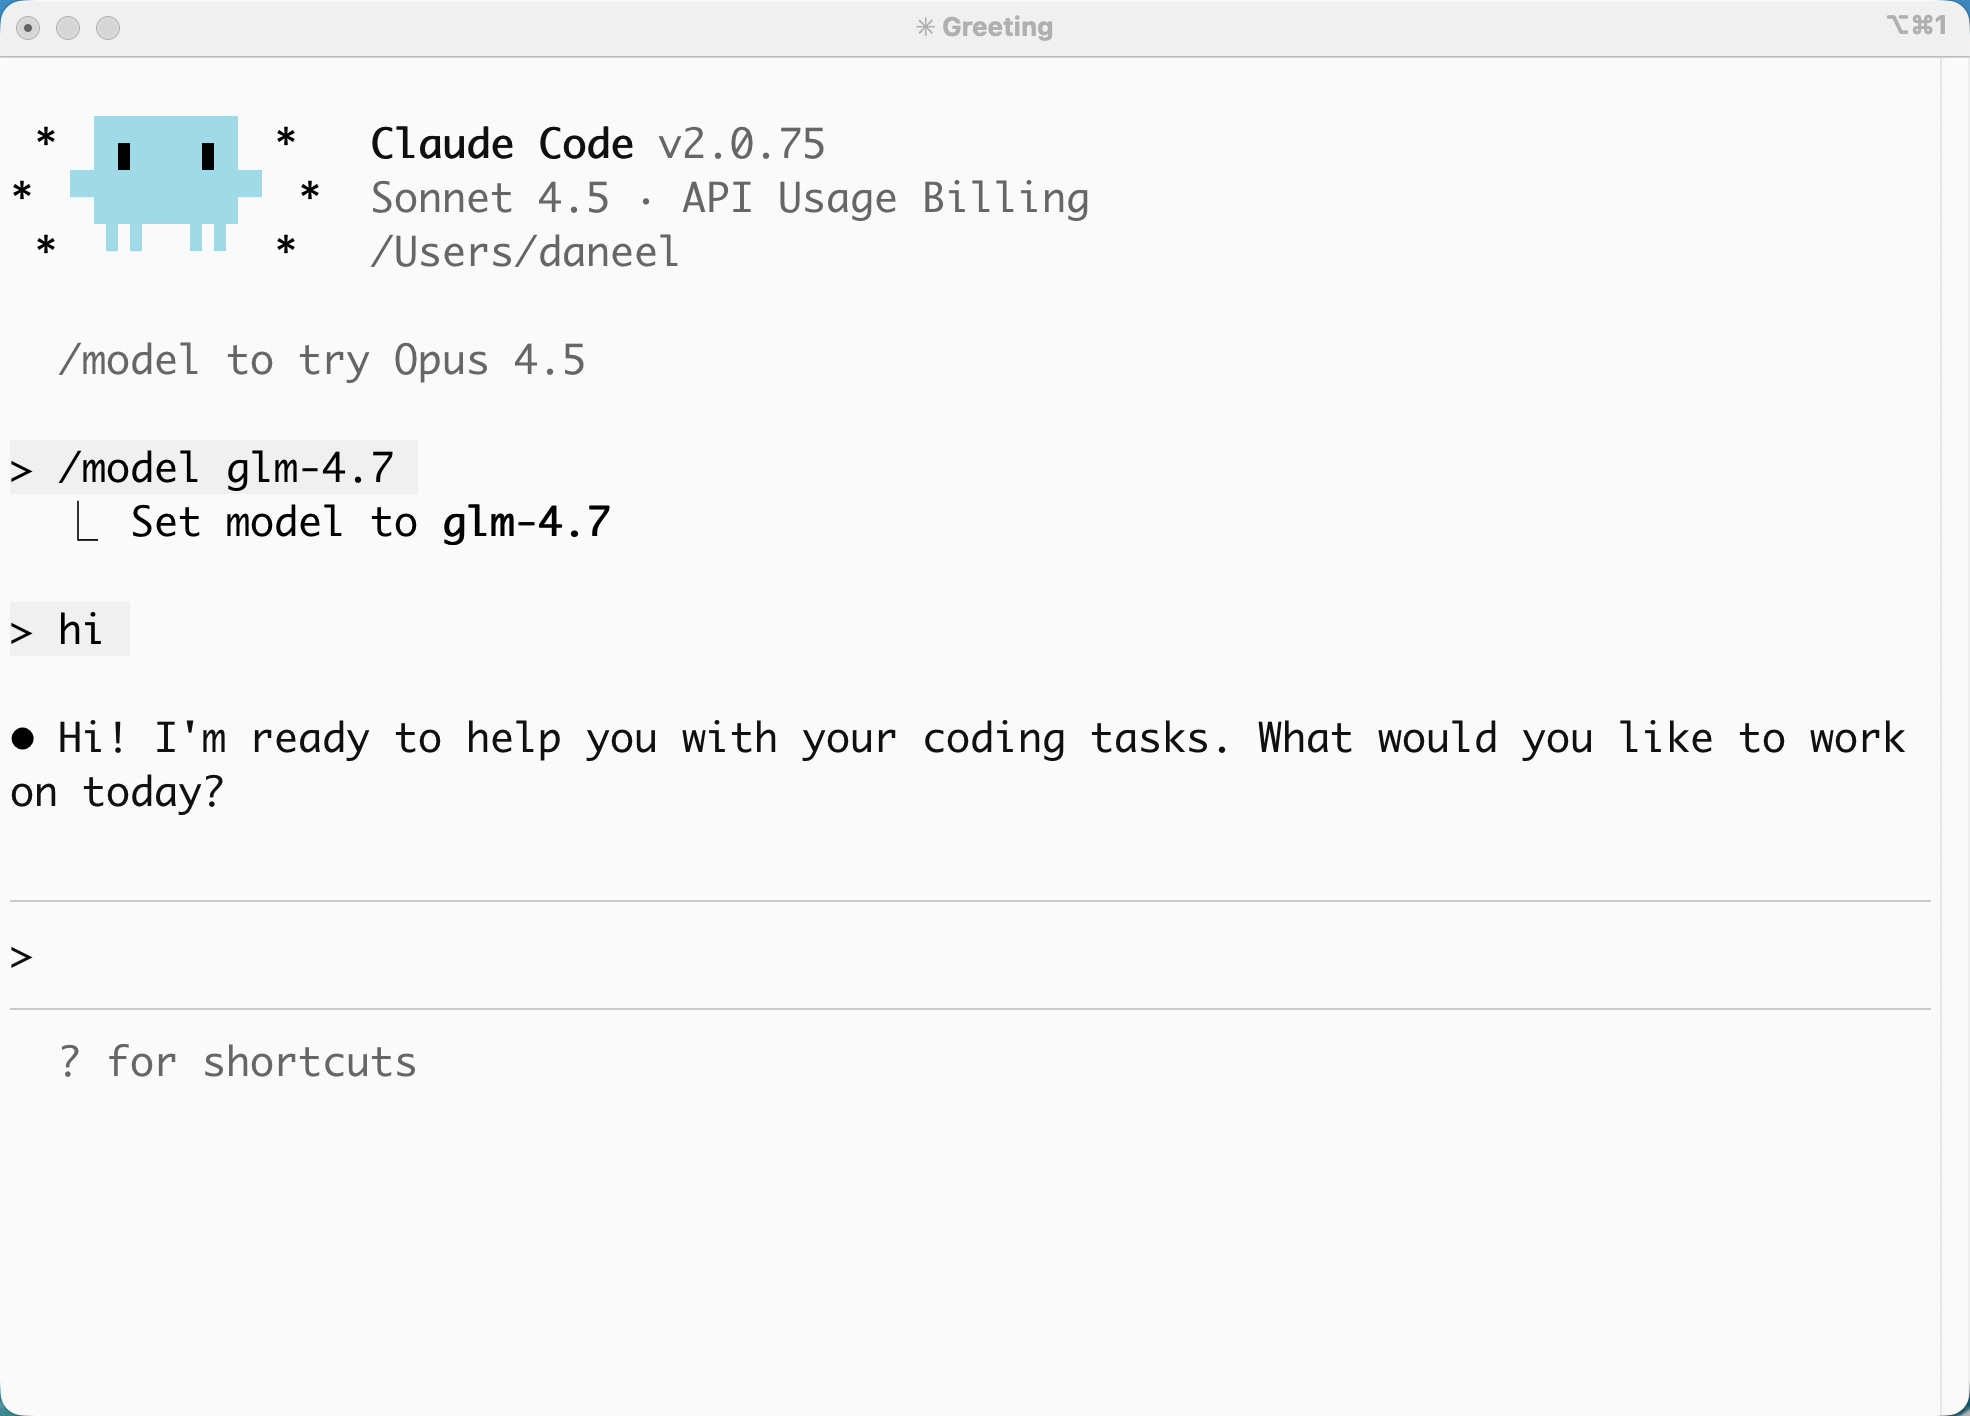This screenshot has height=1416, width=1970.
Task: Click the tree-branch connector before Set model
Action: coord(87,523)
